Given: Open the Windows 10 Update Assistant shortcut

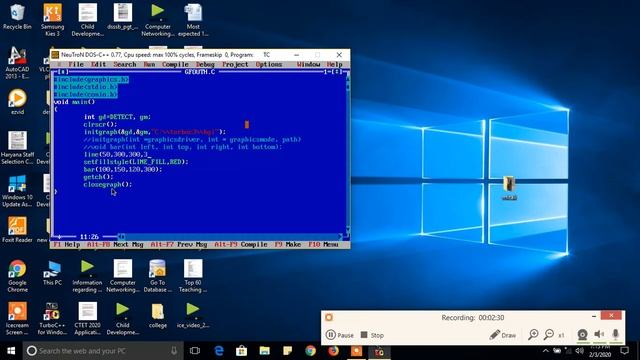Looking at the screenshot, I should [x=17, y=191].
